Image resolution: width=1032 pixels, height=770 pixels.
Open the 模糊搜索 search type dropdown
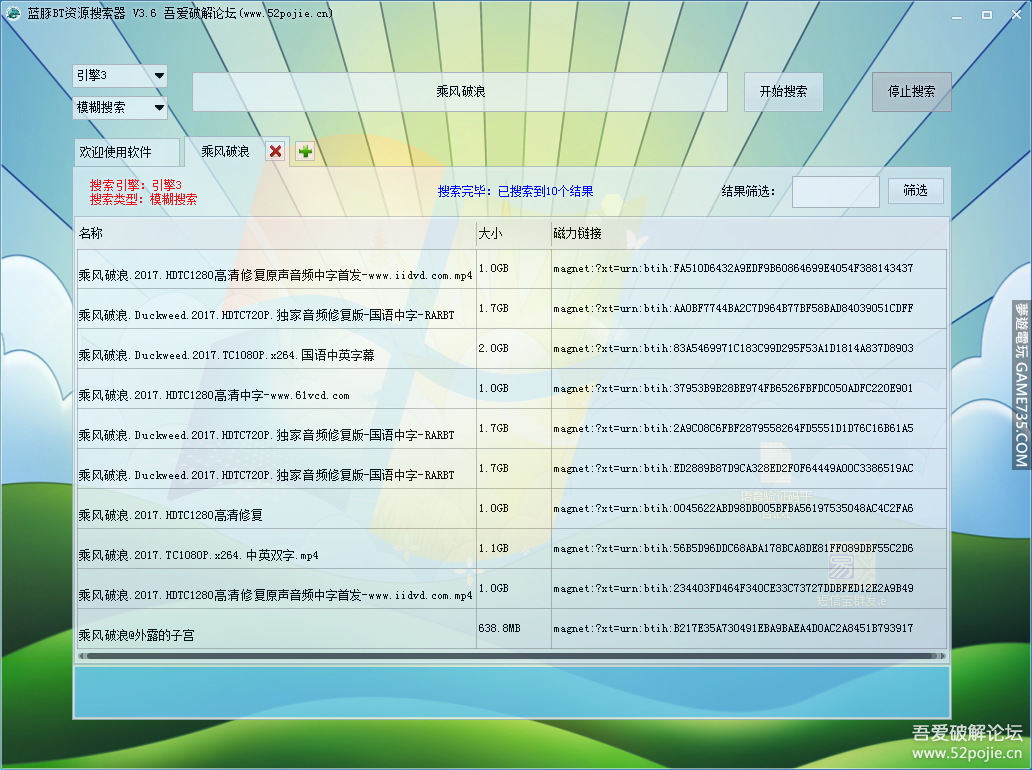click(x=120, y=107)
